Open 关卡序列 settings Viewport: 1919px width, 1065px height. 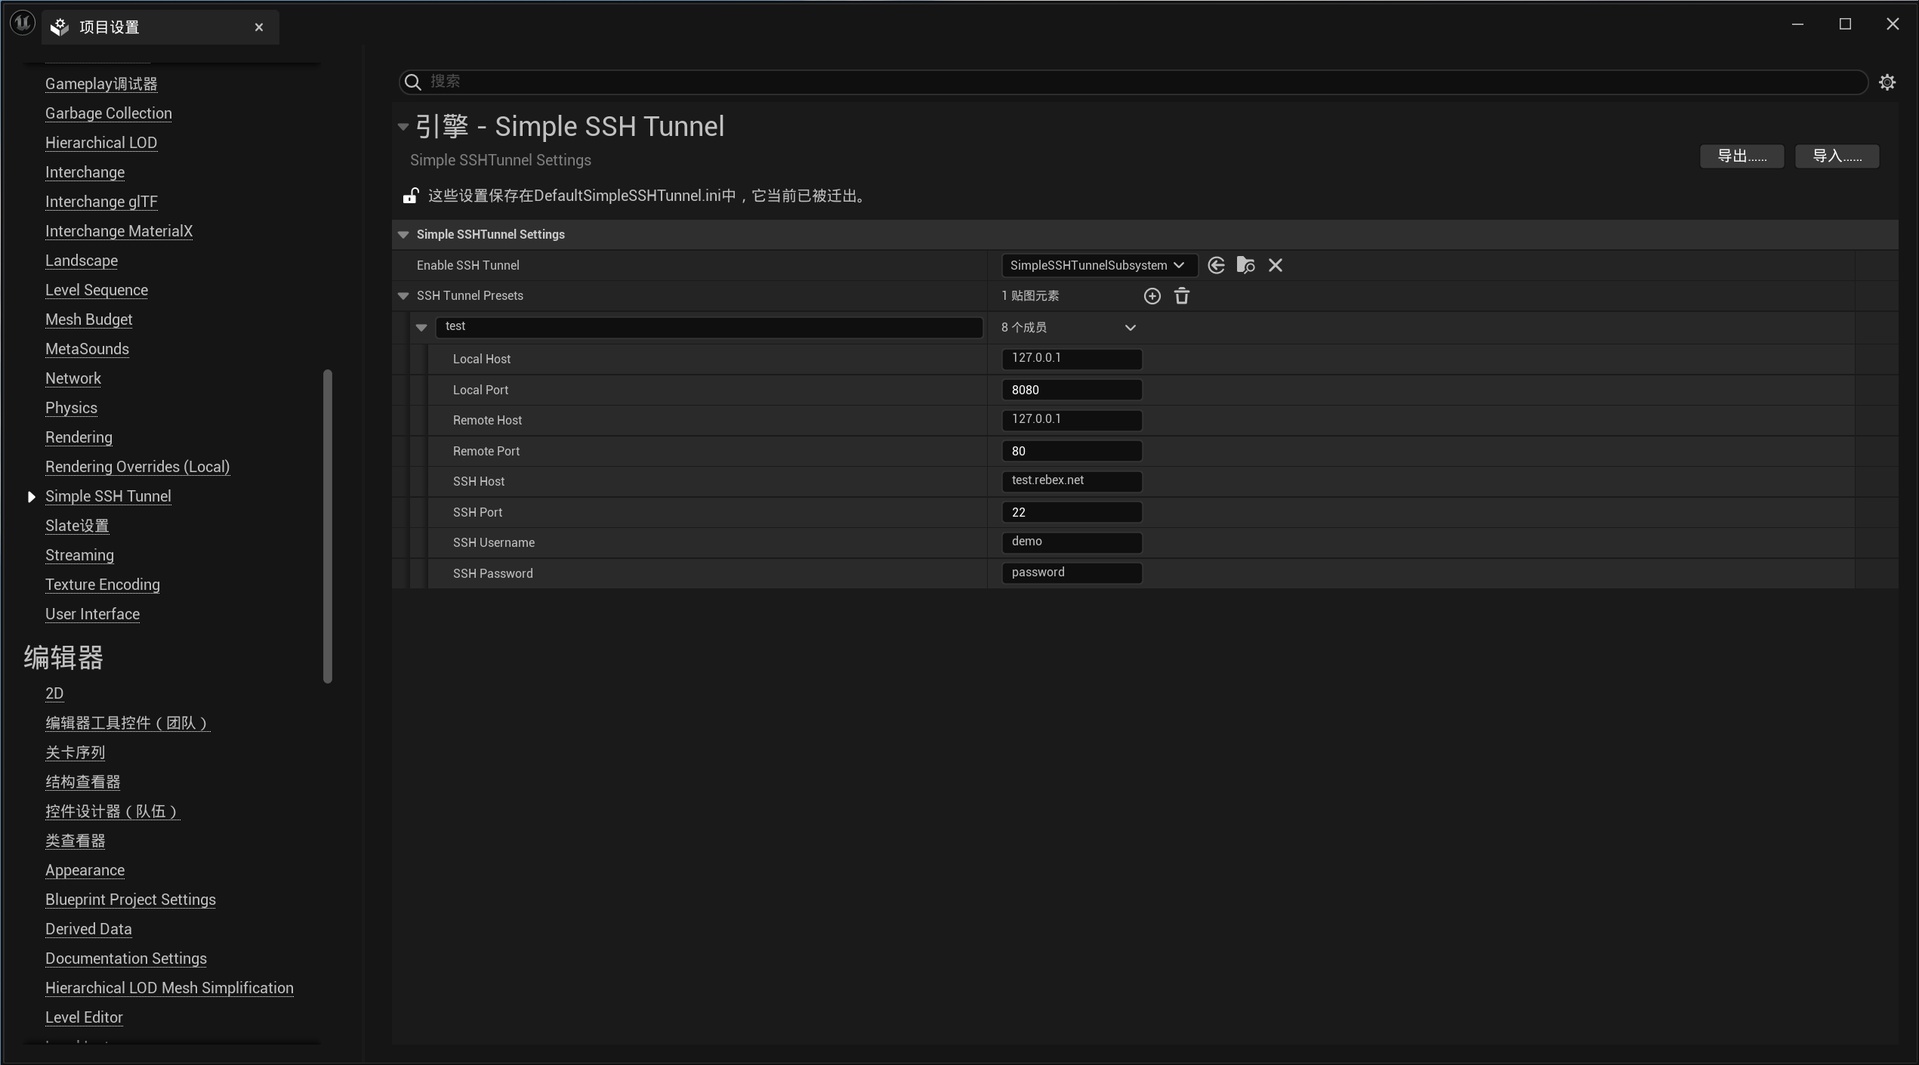coord(75,753)
